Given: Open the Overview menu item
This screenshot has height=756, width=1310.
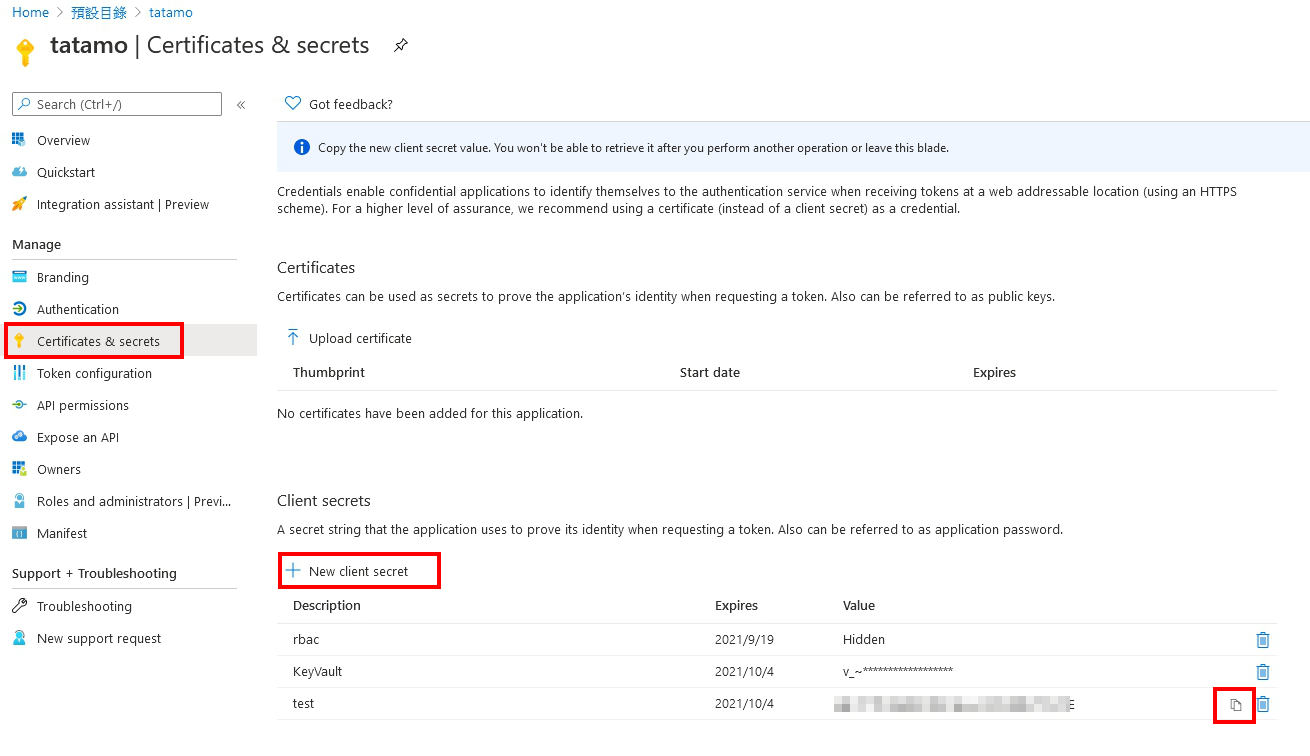Looking at the screenshot, I should (x=63, y=140).
